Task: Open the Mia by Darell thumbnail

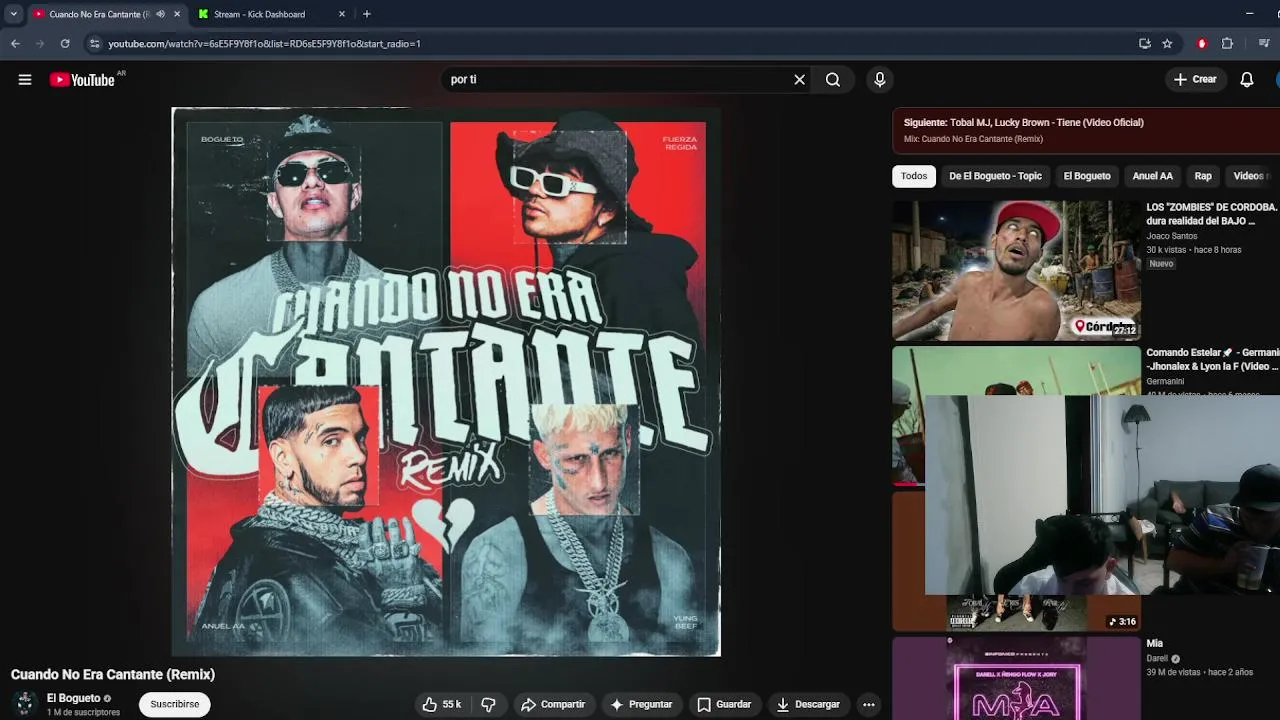Action: (x=1016, y=679)
